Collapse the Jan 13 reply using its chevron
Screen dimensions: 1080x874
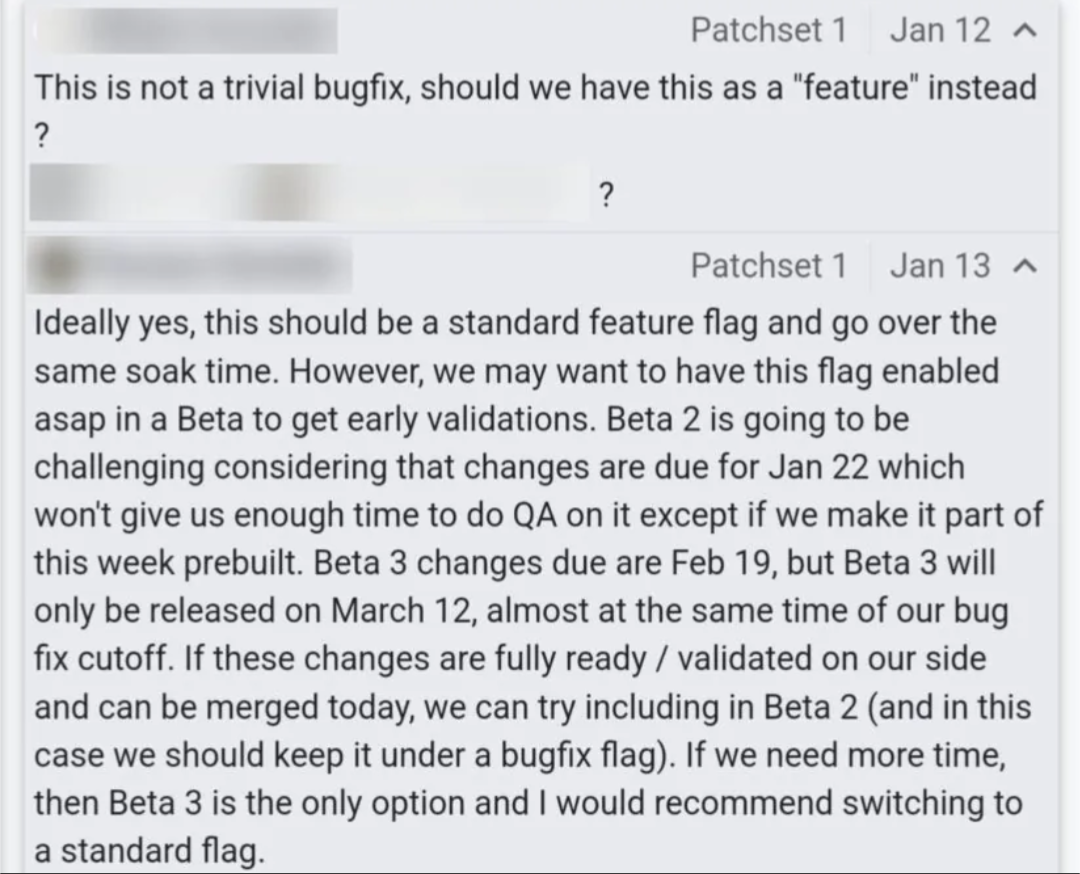(1022, 266)
